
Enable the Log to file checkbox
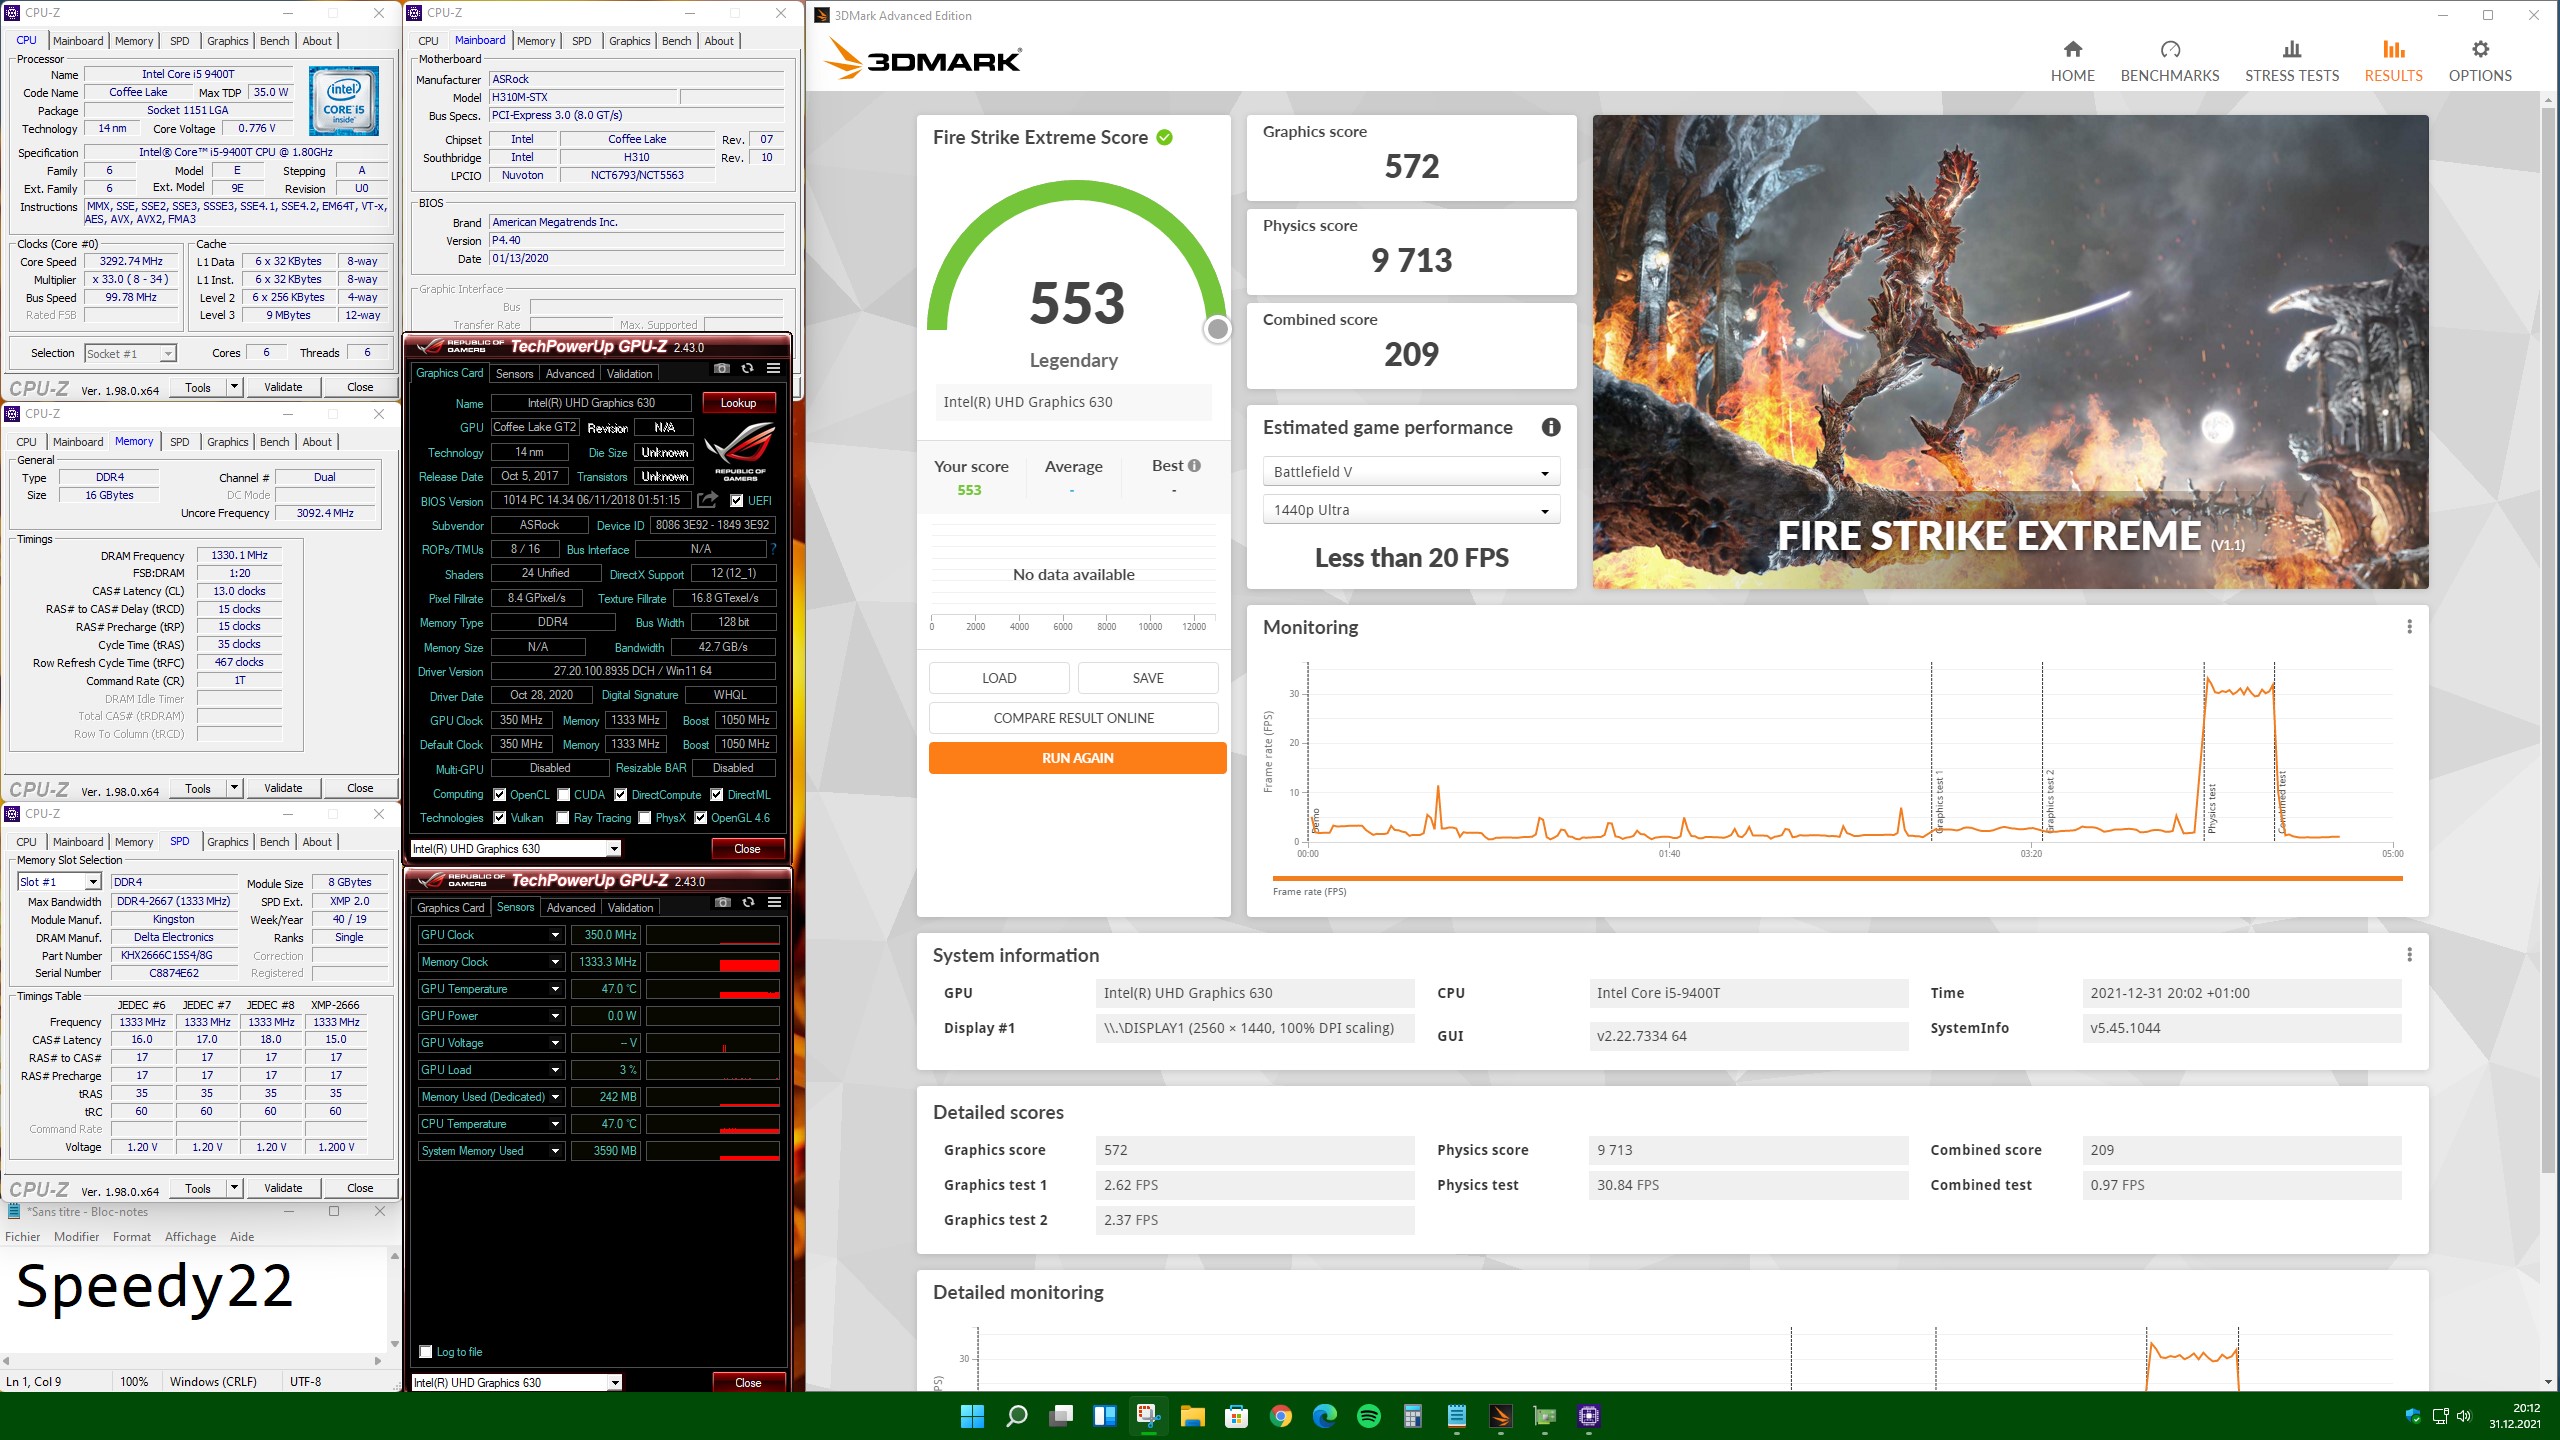426,1352
